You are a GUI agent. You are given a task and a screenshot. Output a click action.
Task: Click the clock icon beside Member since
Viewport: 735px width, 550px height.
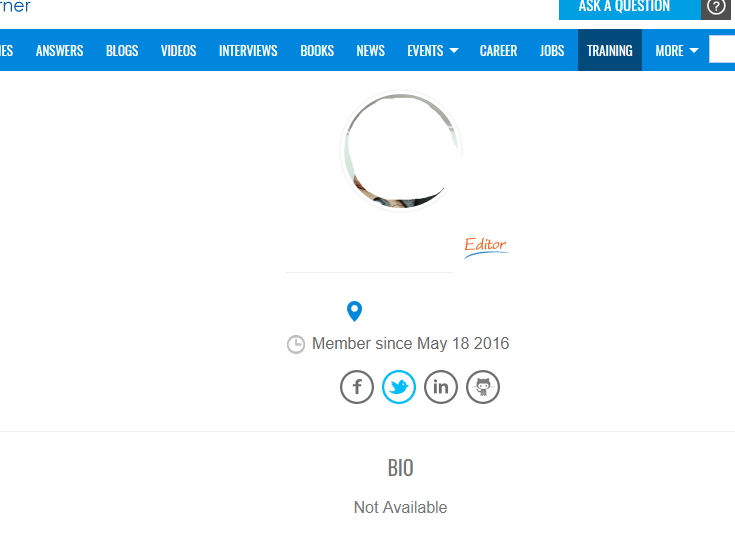click(x=296, y=345)
